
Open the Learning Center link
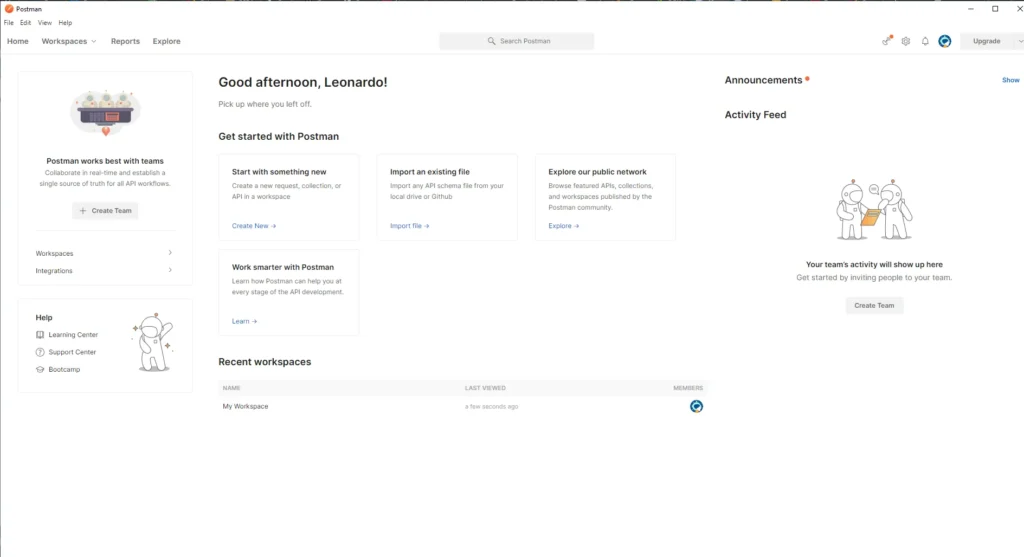[73, 334]
